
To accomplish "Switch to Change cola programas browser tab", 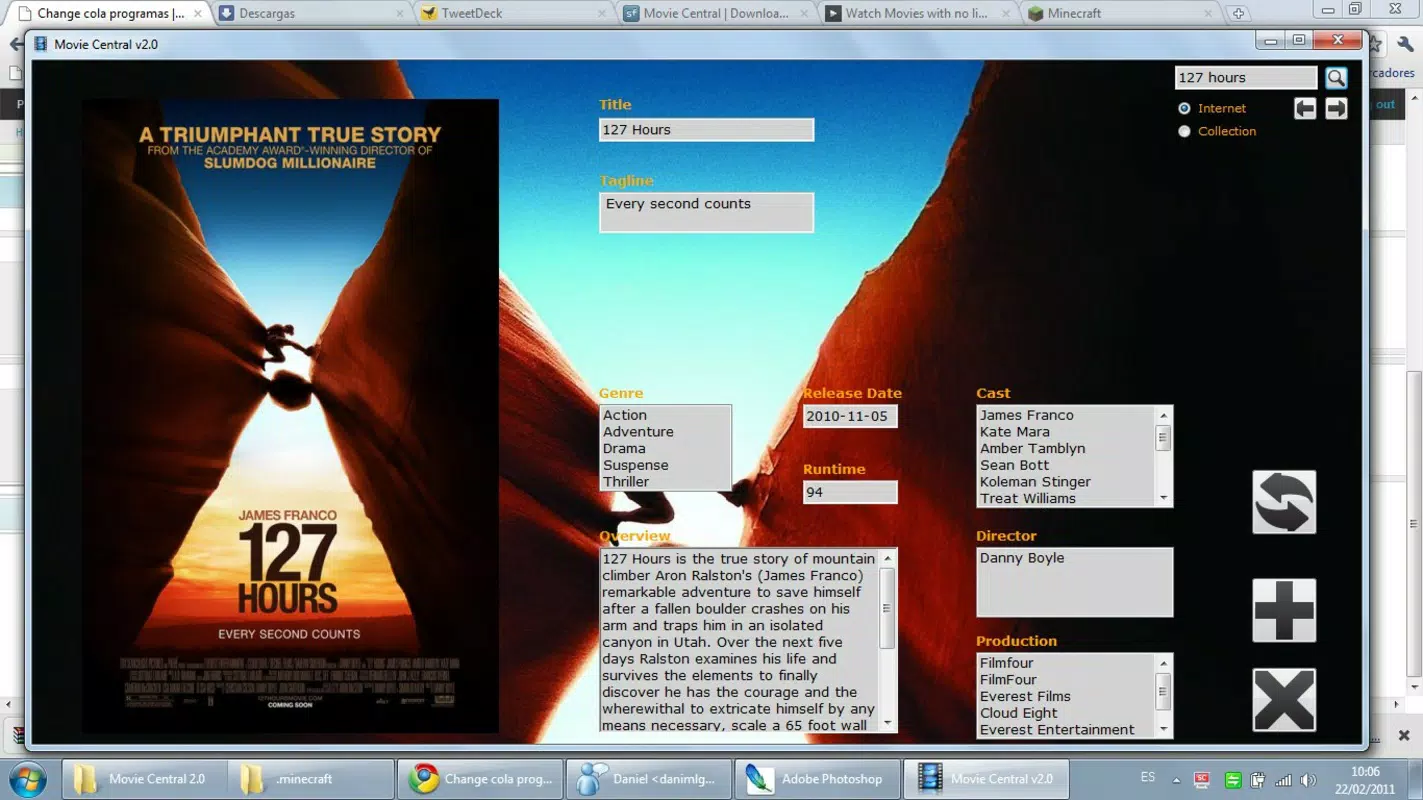I will pyautogui.click(x=110, y=13).
